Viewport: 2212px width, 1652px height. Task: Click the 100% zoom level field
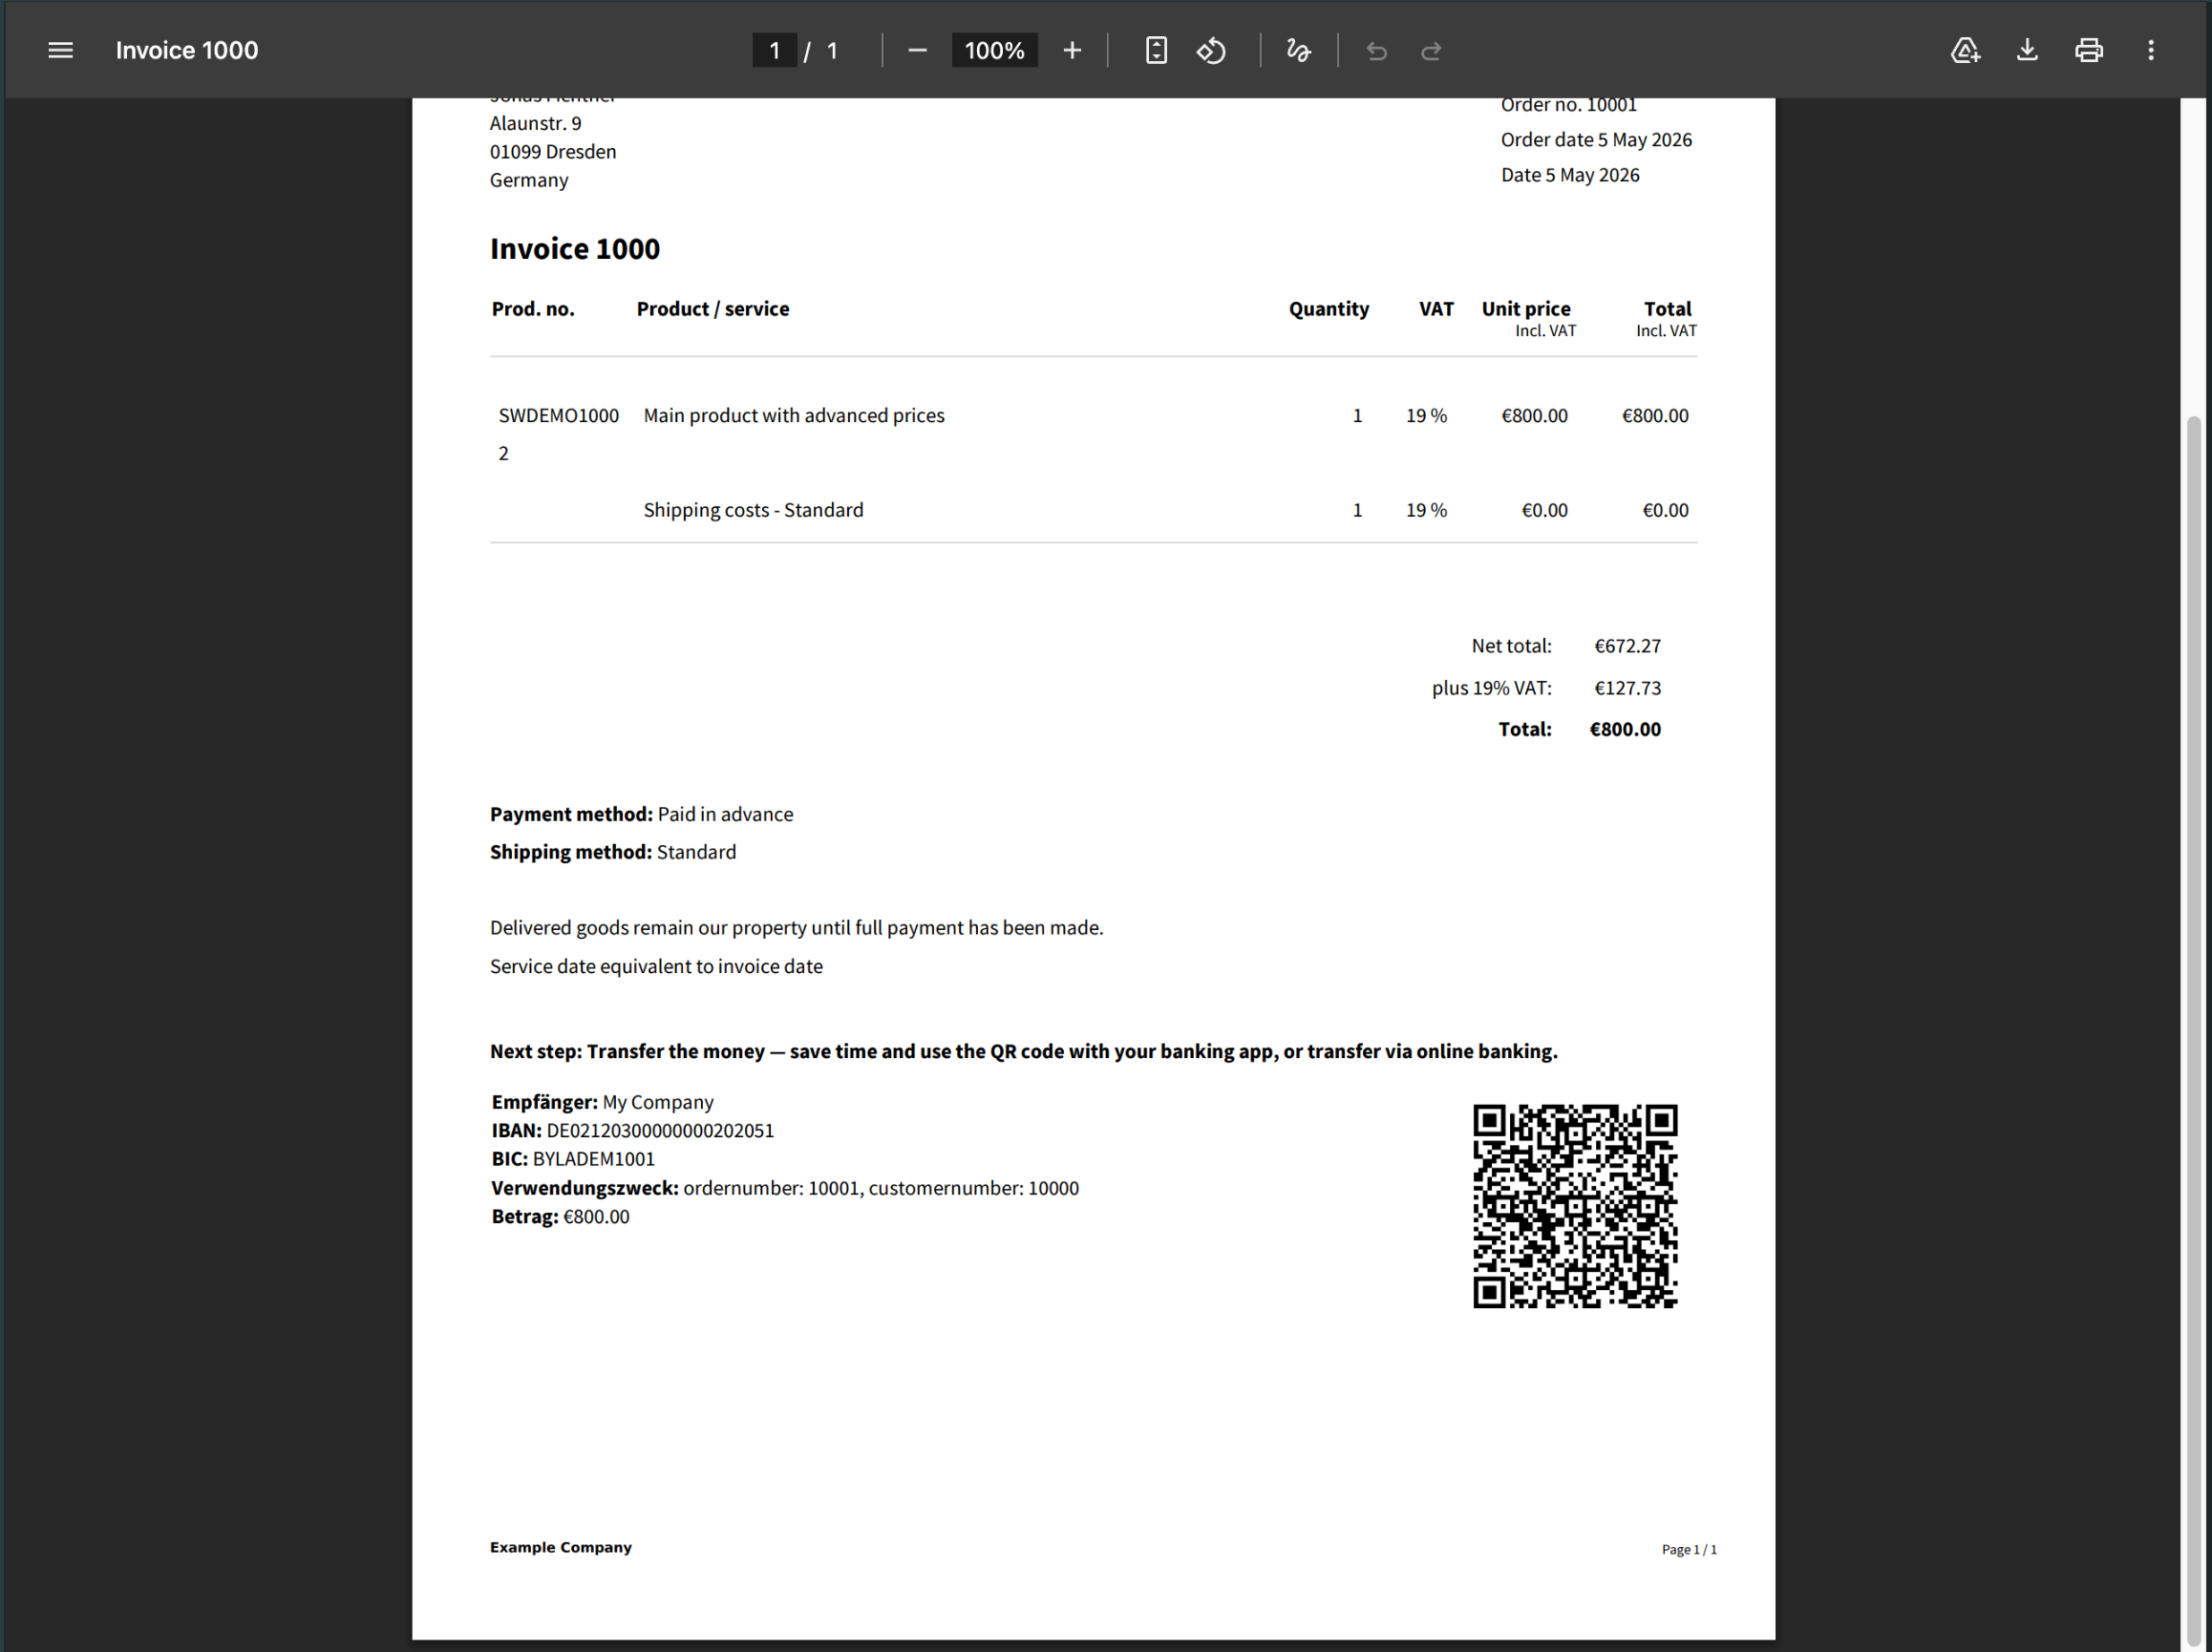click(994, 50)
